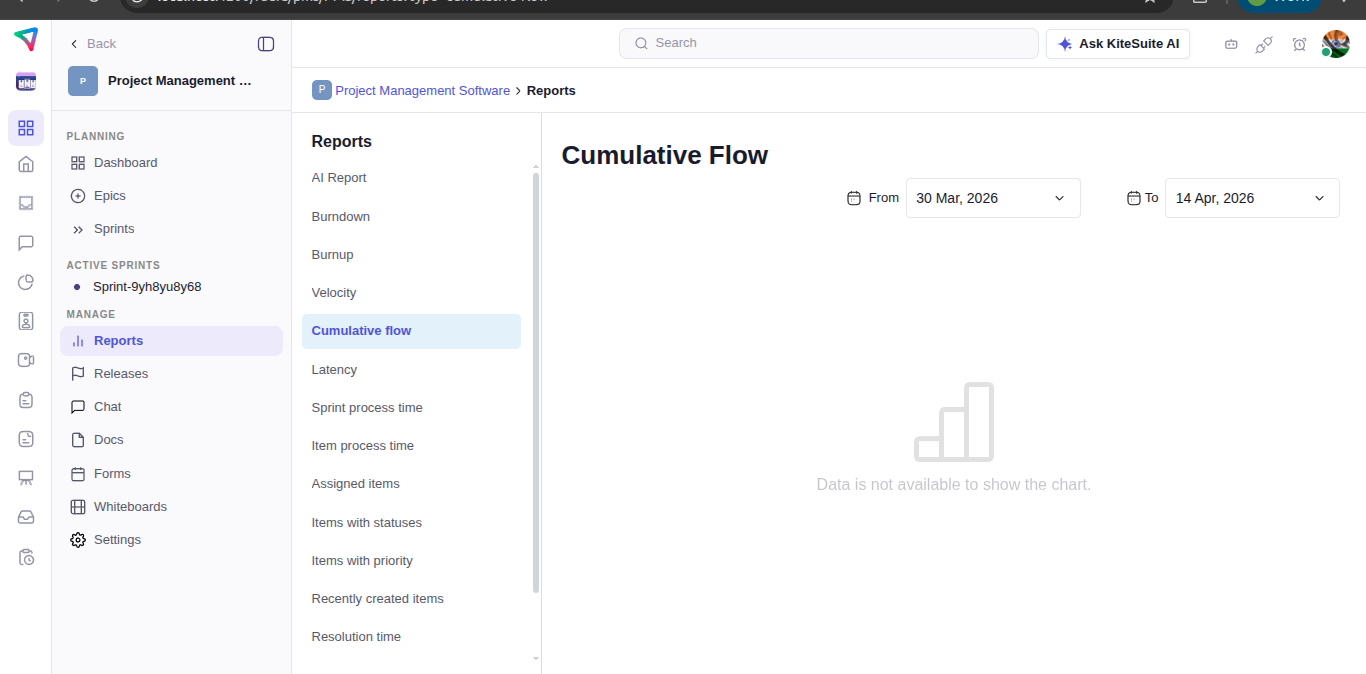The height and width of the screenshot is (674, 1366).
Task: Select the Items with statuses report
Action: click(x=411, y=523)
